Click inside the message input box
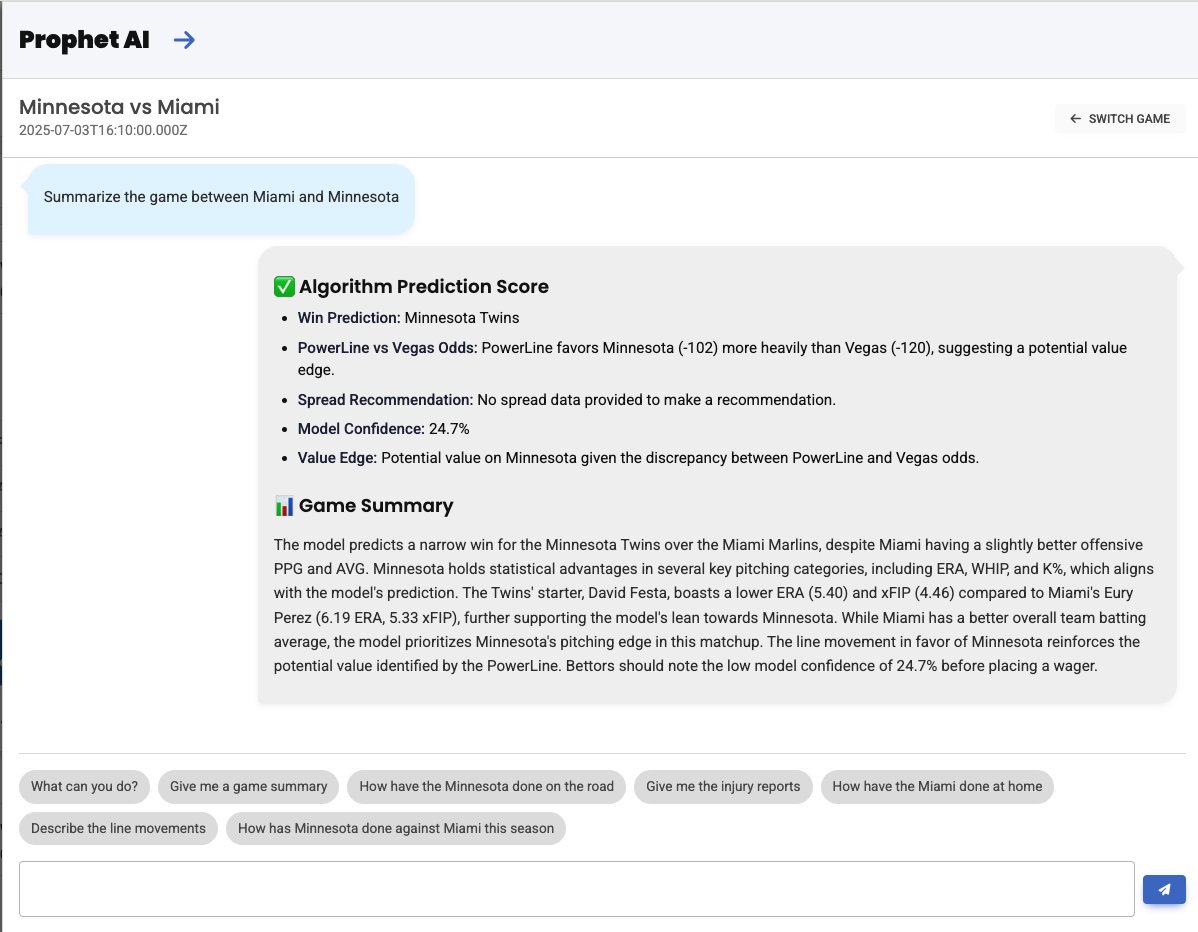 (x=578, y=889)
